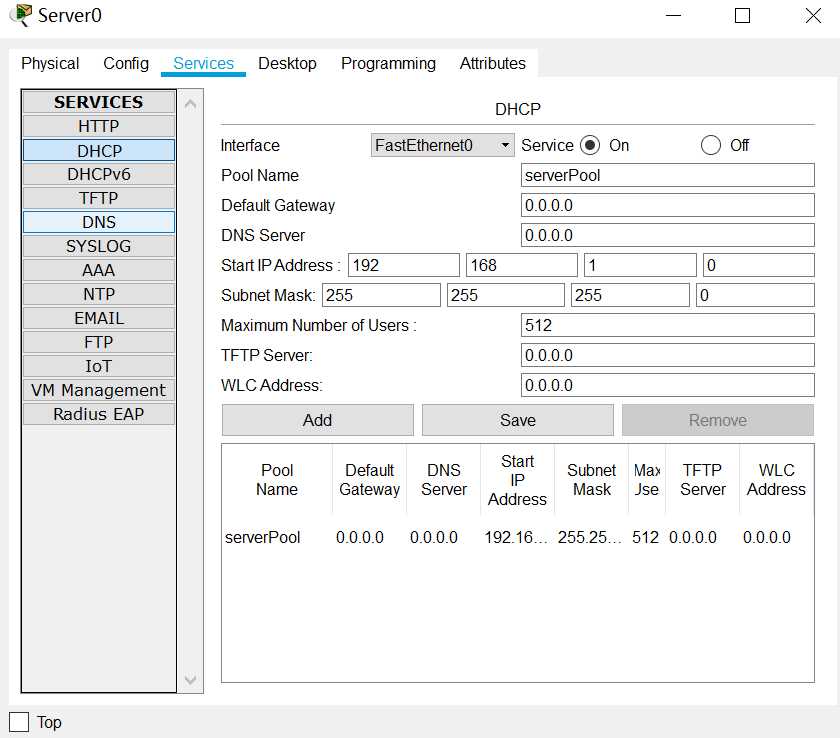Open the Attributes tab
Image resolution: width=840 pixels, height=738 pixels.
(492, 64)
